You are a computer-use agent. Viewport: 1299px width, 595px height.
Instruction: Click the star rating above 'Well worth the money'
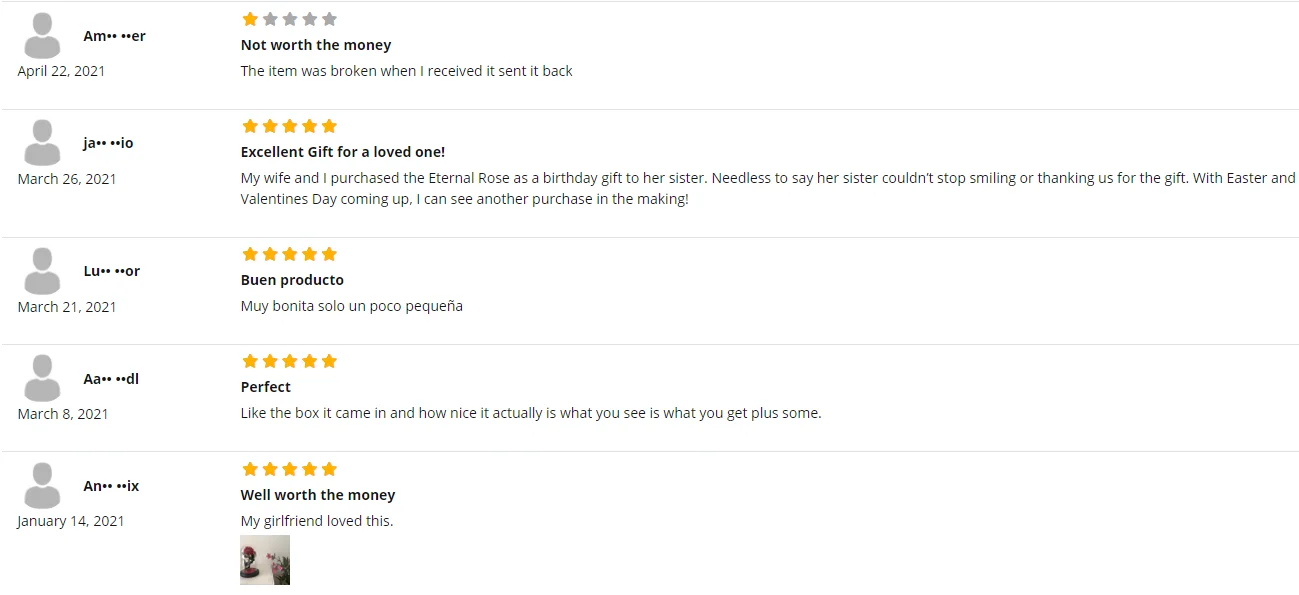coord(289,469)
